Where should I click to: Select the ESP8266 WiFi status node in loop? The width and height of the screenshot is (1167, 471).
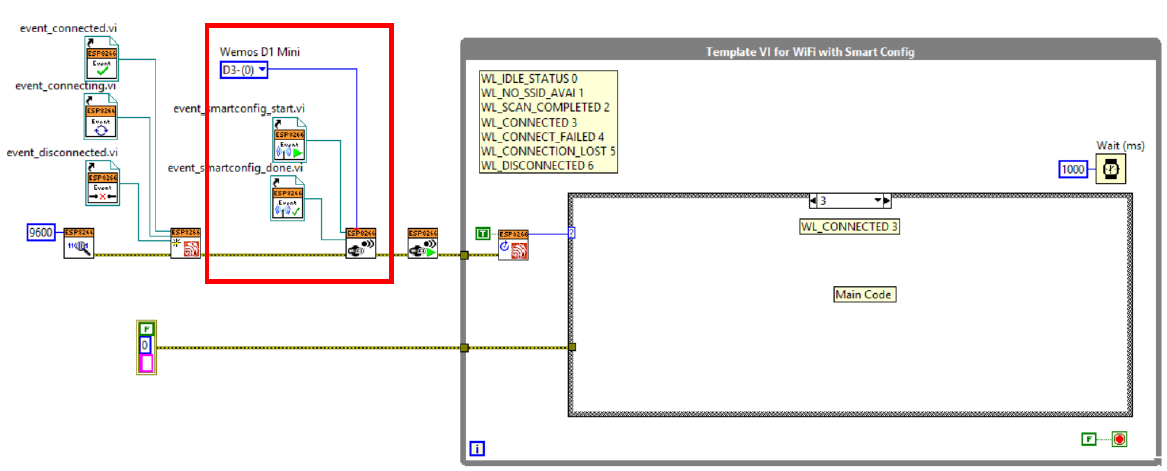[512, 243]
